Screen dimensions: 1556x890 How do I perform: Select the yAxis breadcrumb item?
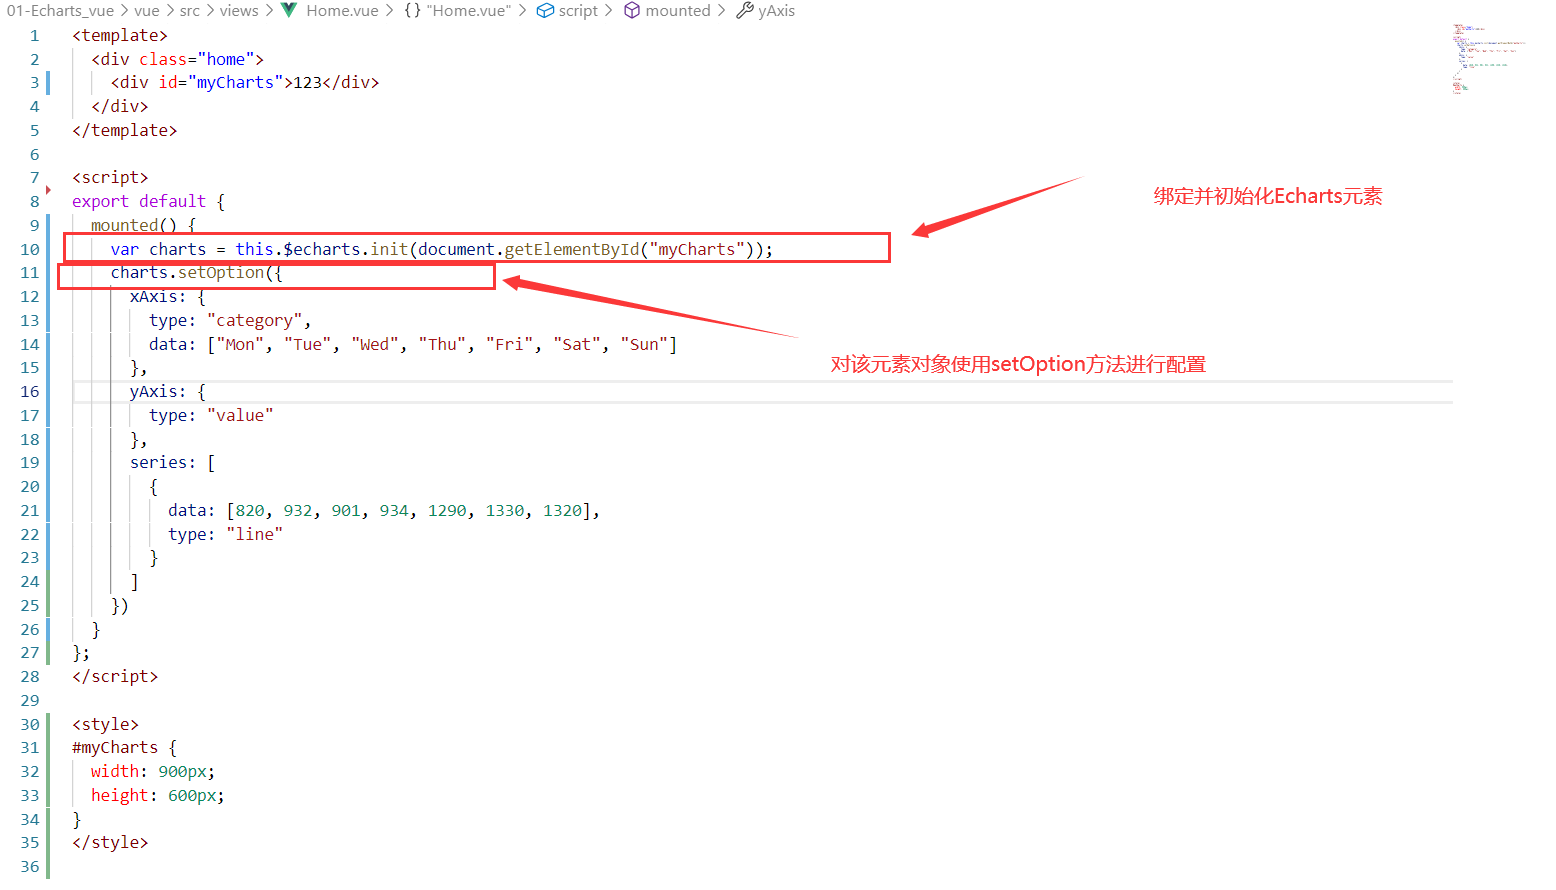click(x=777, y=11)
